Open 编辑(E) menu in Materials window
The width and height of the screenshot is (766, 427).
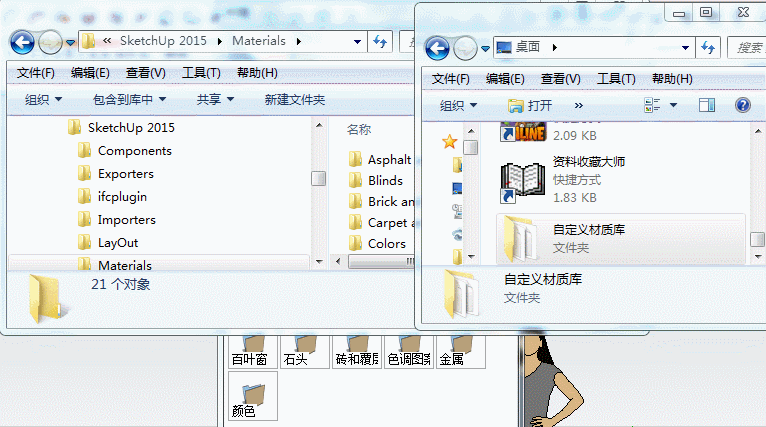click(90, 73)
